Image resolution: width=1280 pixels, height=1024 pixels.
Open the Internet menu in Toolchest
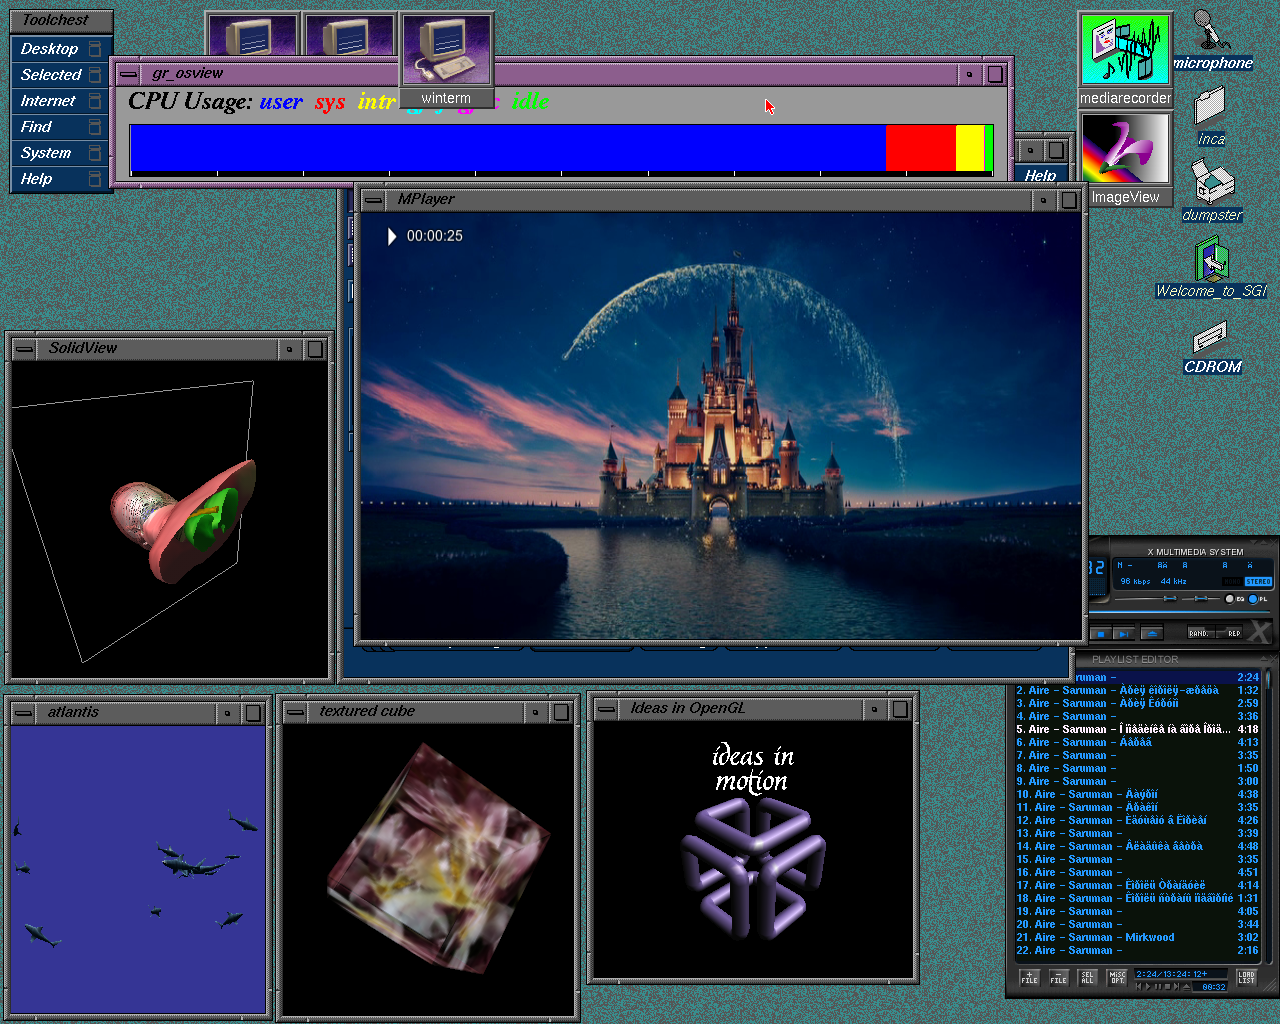[60, 100]
